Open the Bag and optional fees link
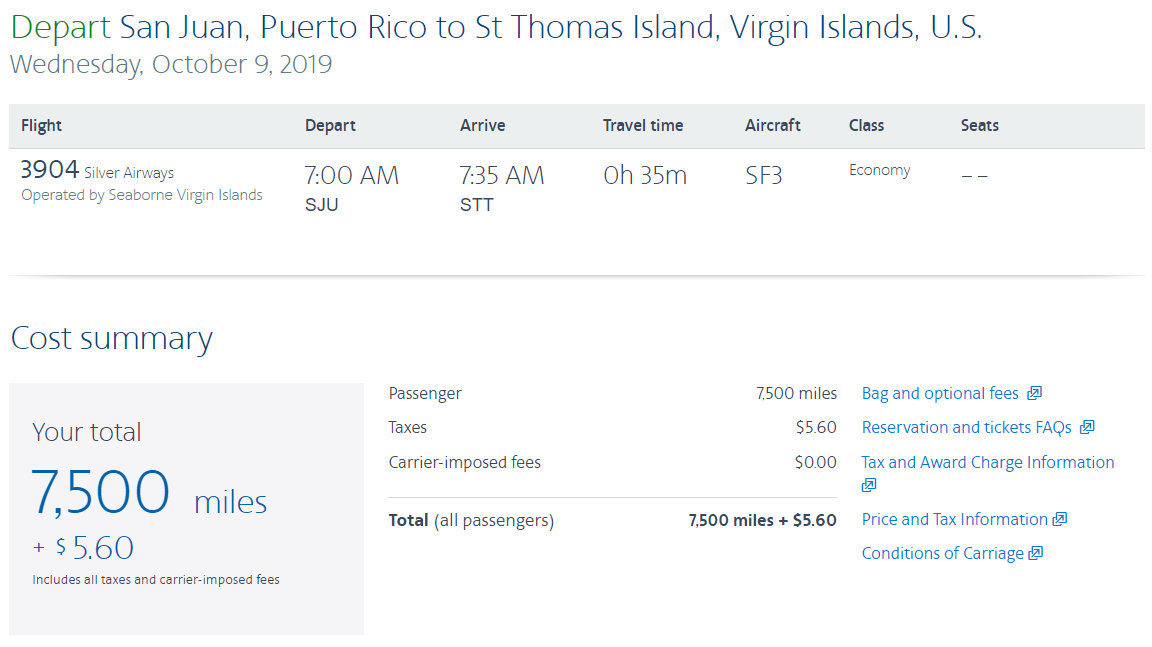 point(940,394)
